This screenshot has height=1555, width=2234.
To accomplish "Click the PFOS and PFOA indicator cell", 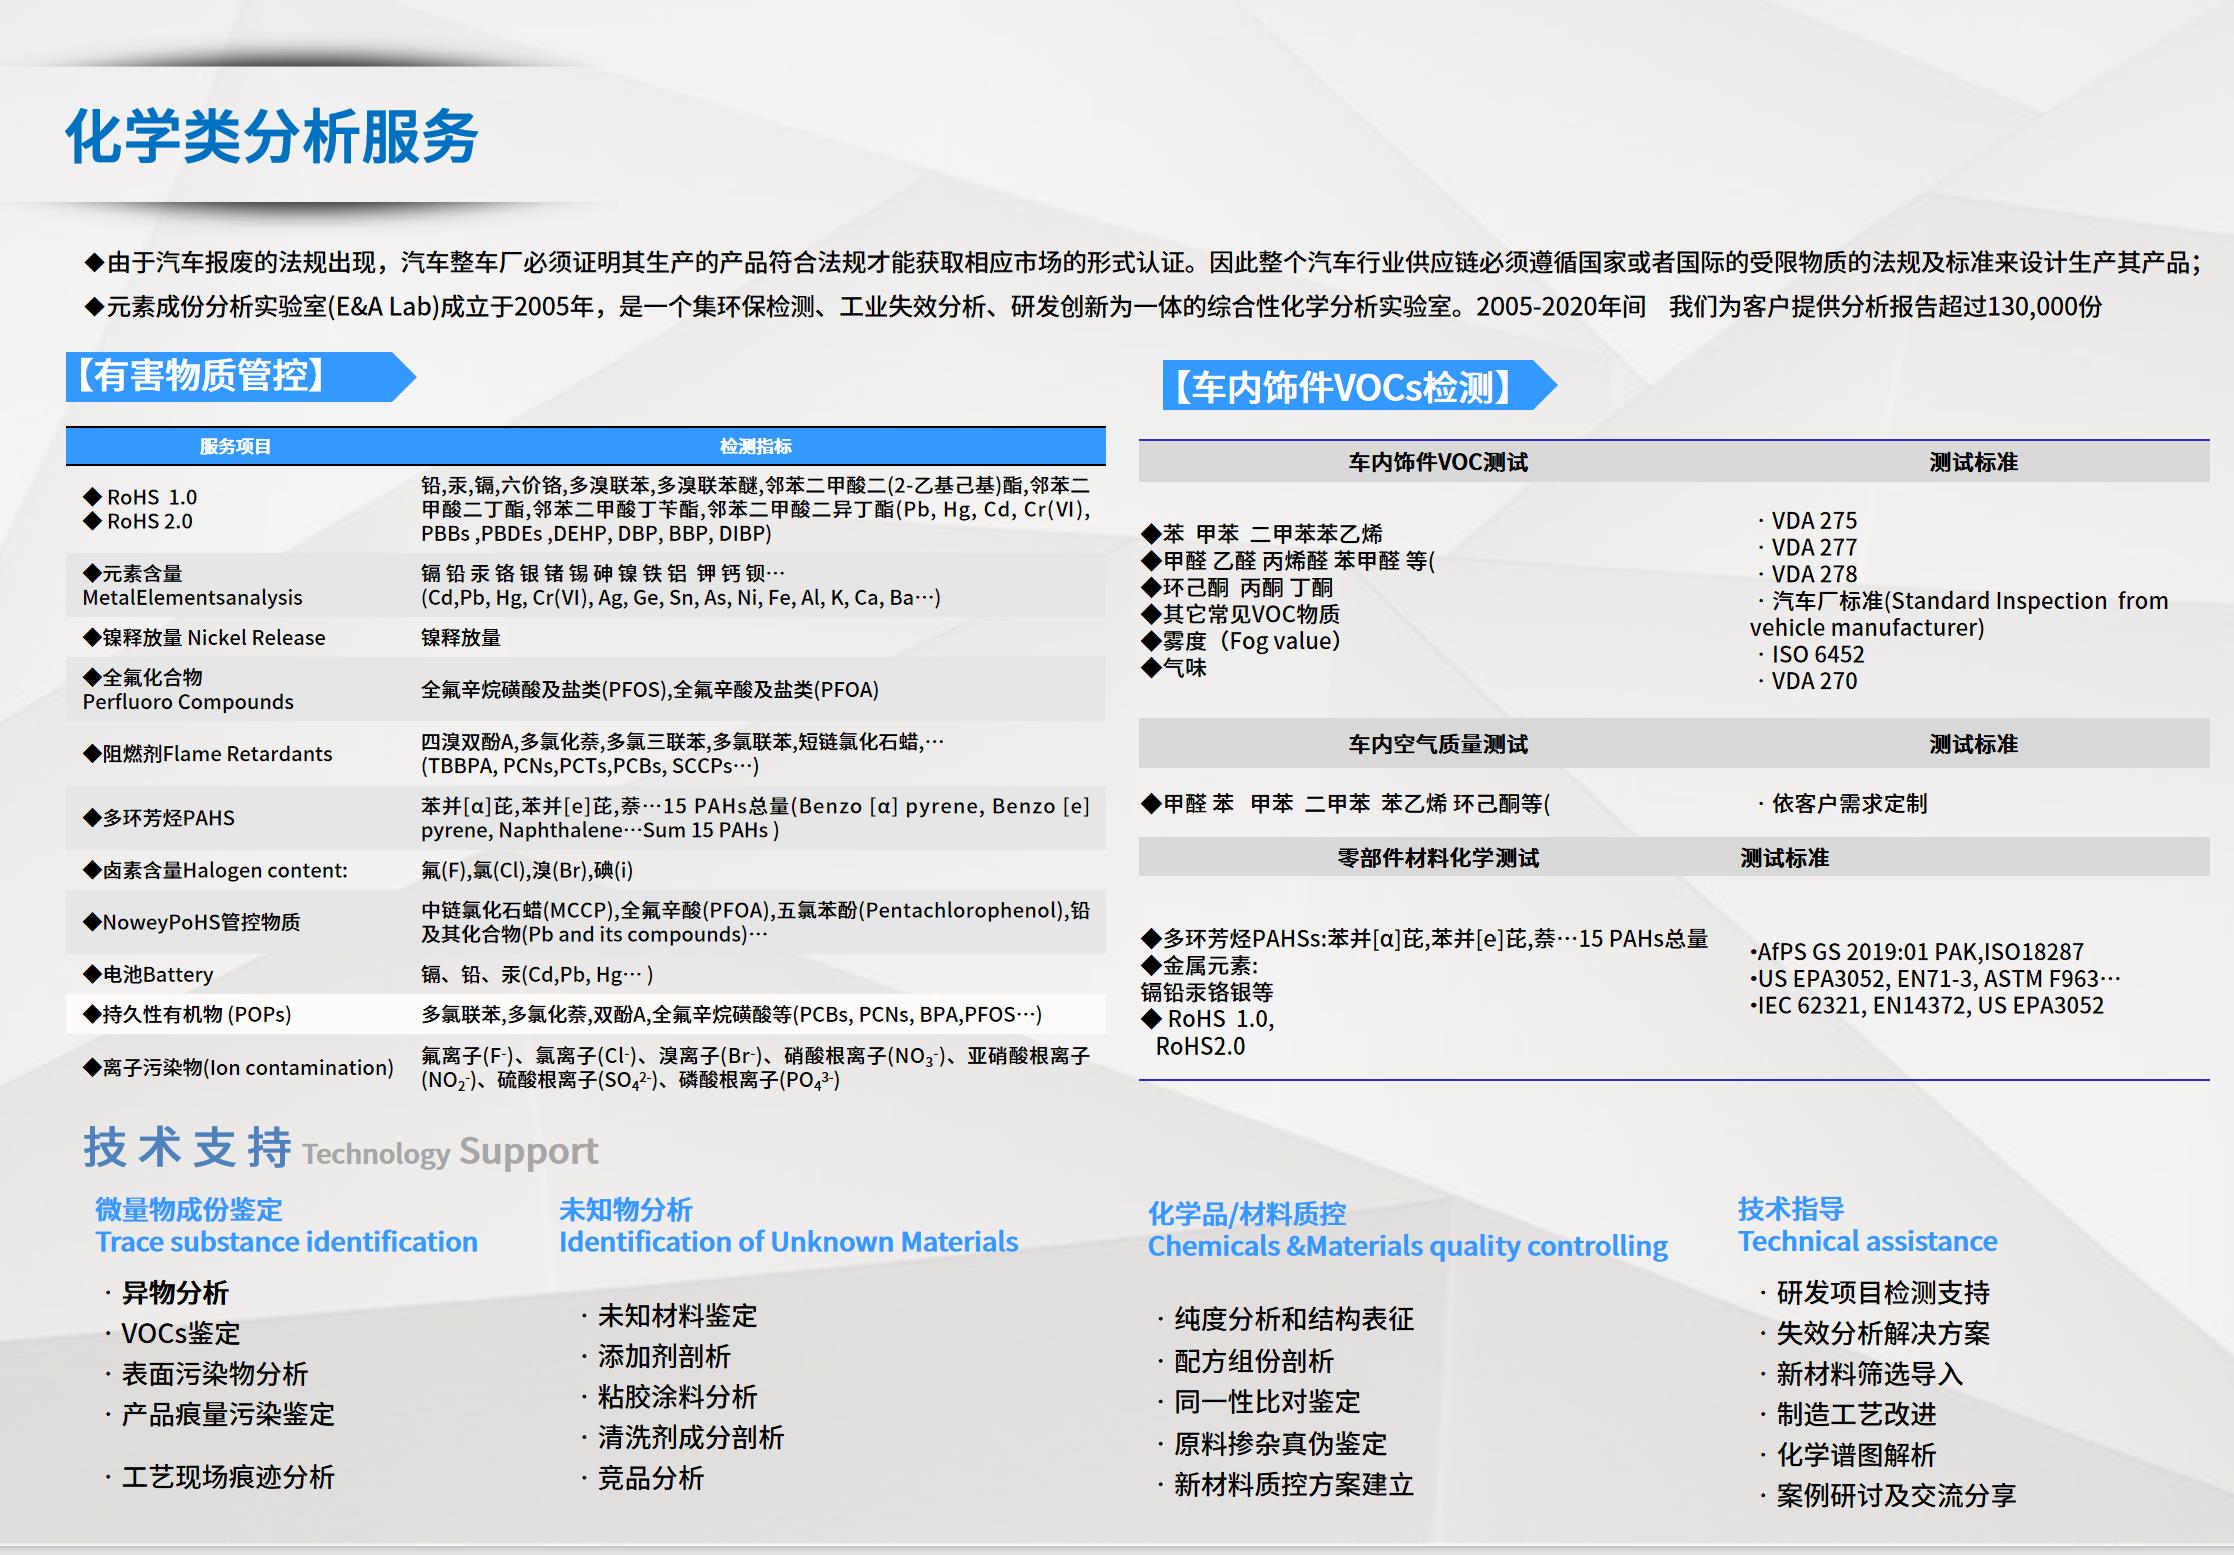I will click(650, 689).
